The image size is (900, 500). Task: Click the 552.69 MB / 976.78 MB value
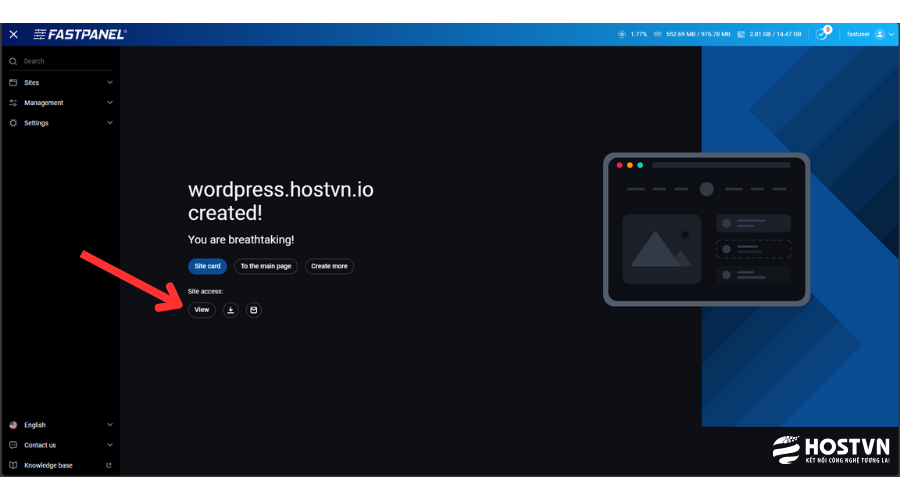pyautogui.click(x=698, y=34)
